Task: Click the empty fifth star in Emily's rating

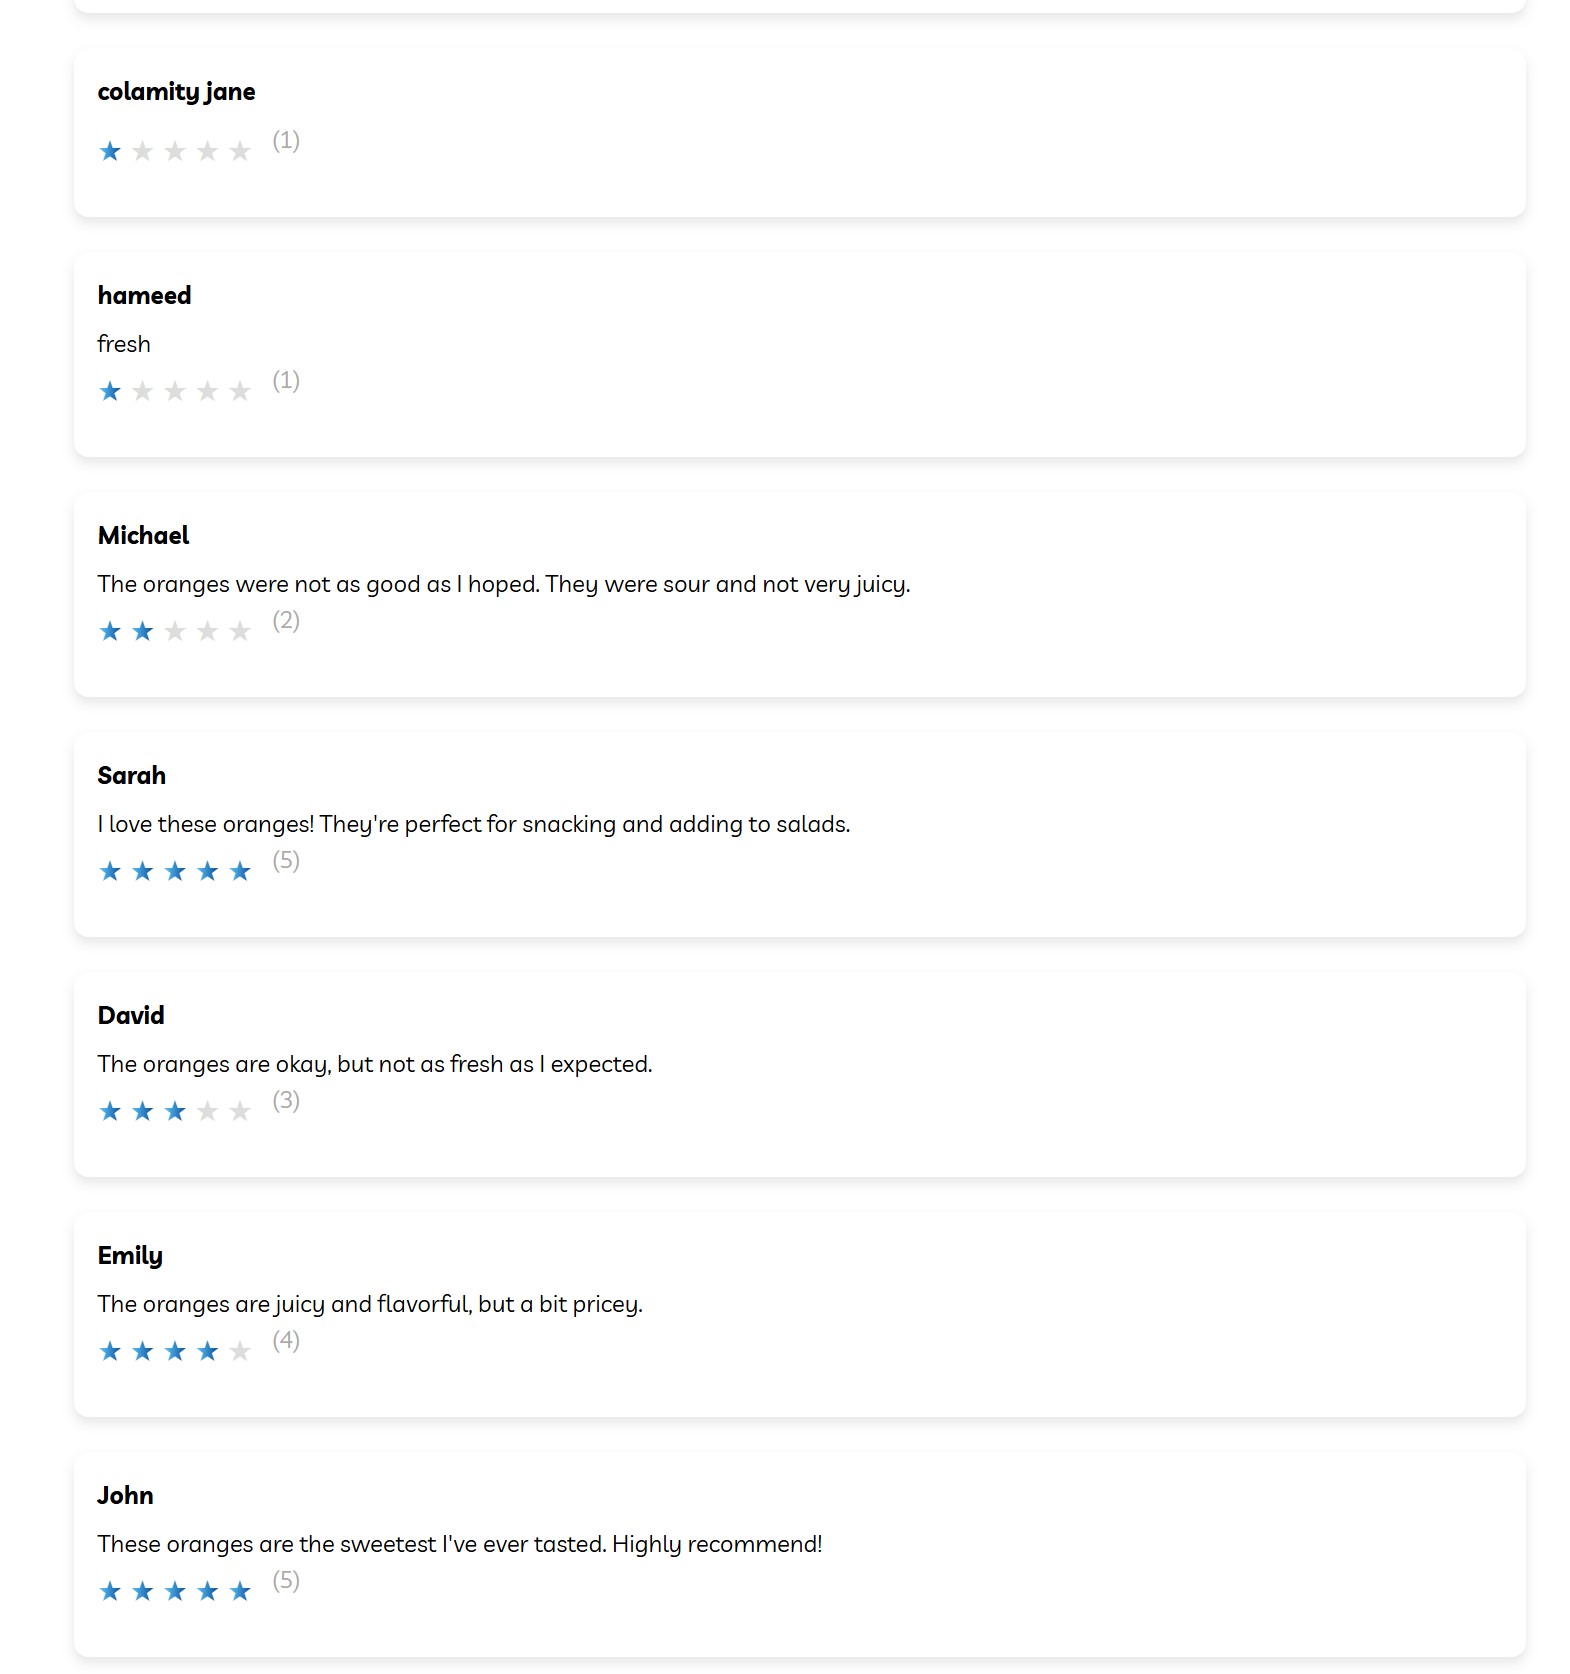Action: (240, 1351)
